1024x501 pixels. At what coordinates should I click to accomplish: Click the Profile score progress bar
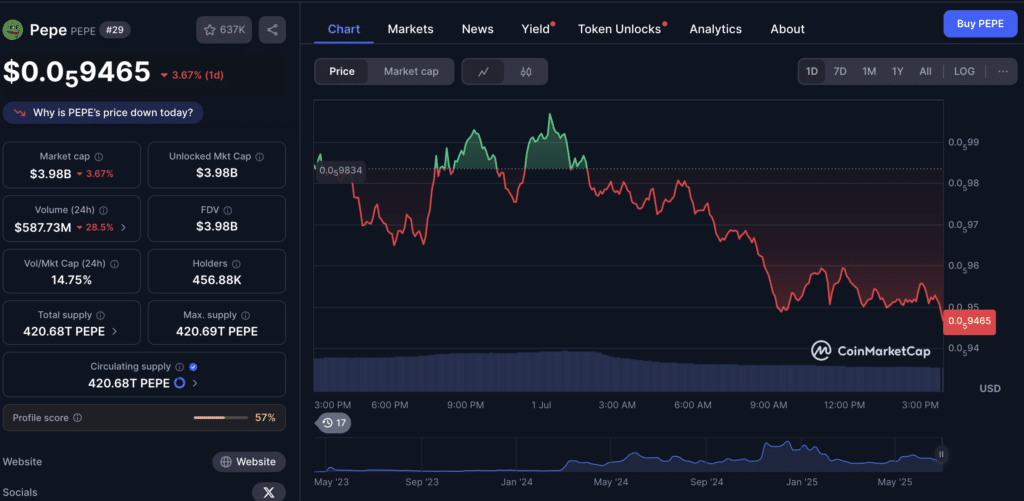pyautogui.click(x=221, y=417)
